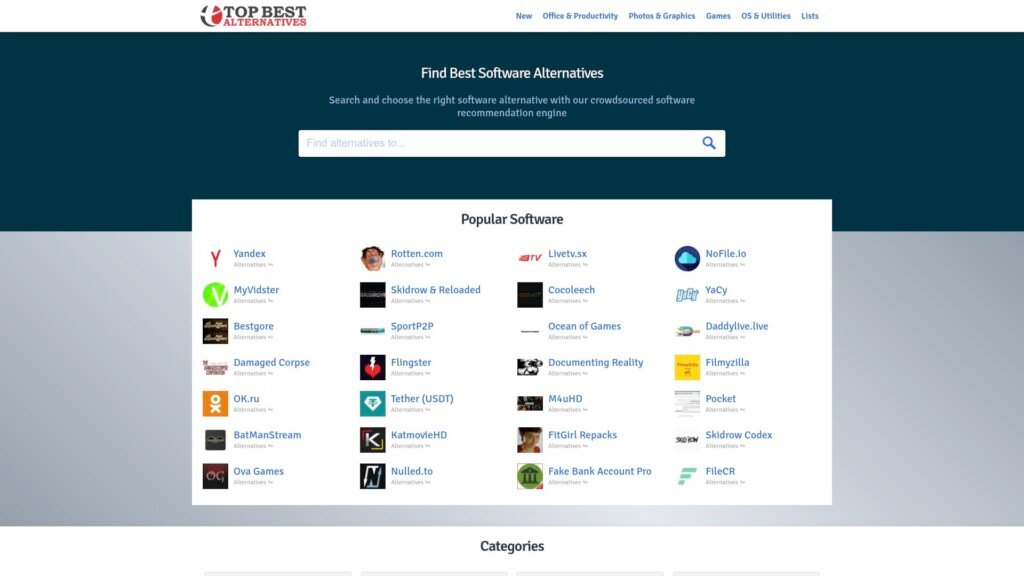Click the NoFile.io link
This screenshot has width=1024, height=576.
pos(726,253)
